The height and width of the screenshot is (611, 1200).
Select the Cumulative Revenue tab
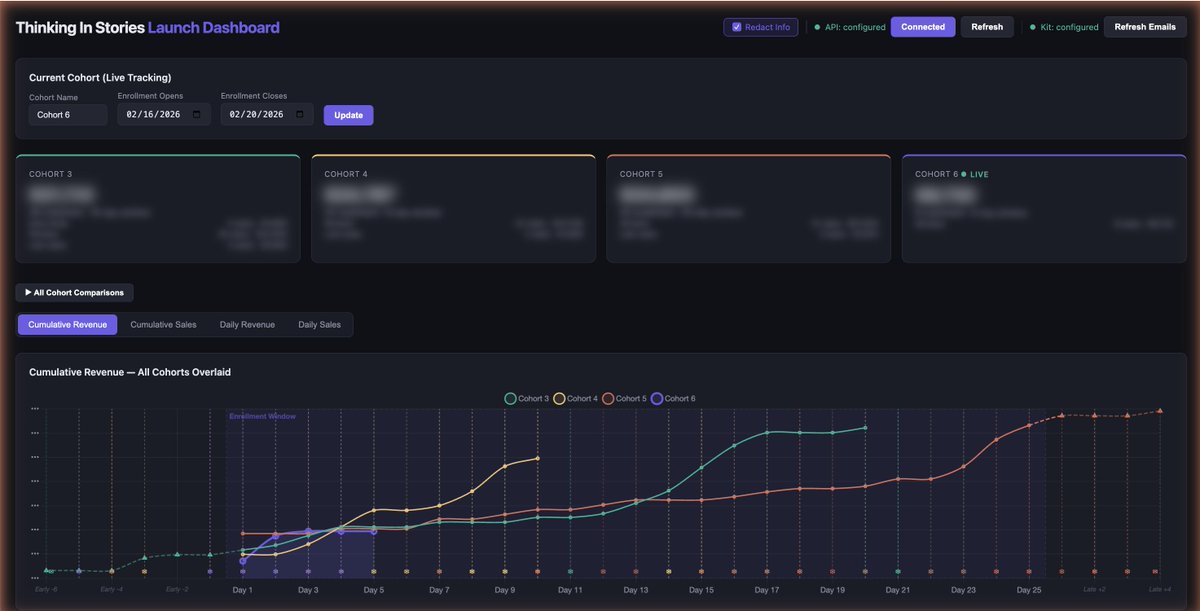pyautogui.click(x=67, y=325)
